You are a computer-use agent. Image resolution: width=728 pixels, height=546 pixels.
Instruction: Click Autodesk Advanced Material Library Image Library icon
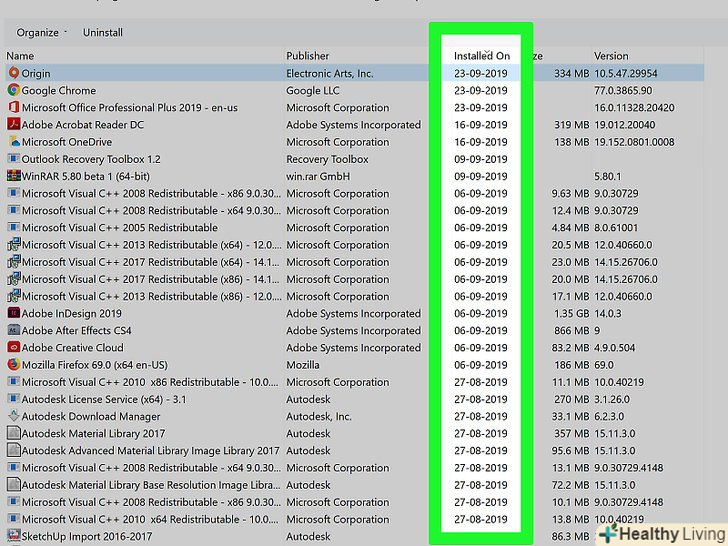[x=13, y=450]
